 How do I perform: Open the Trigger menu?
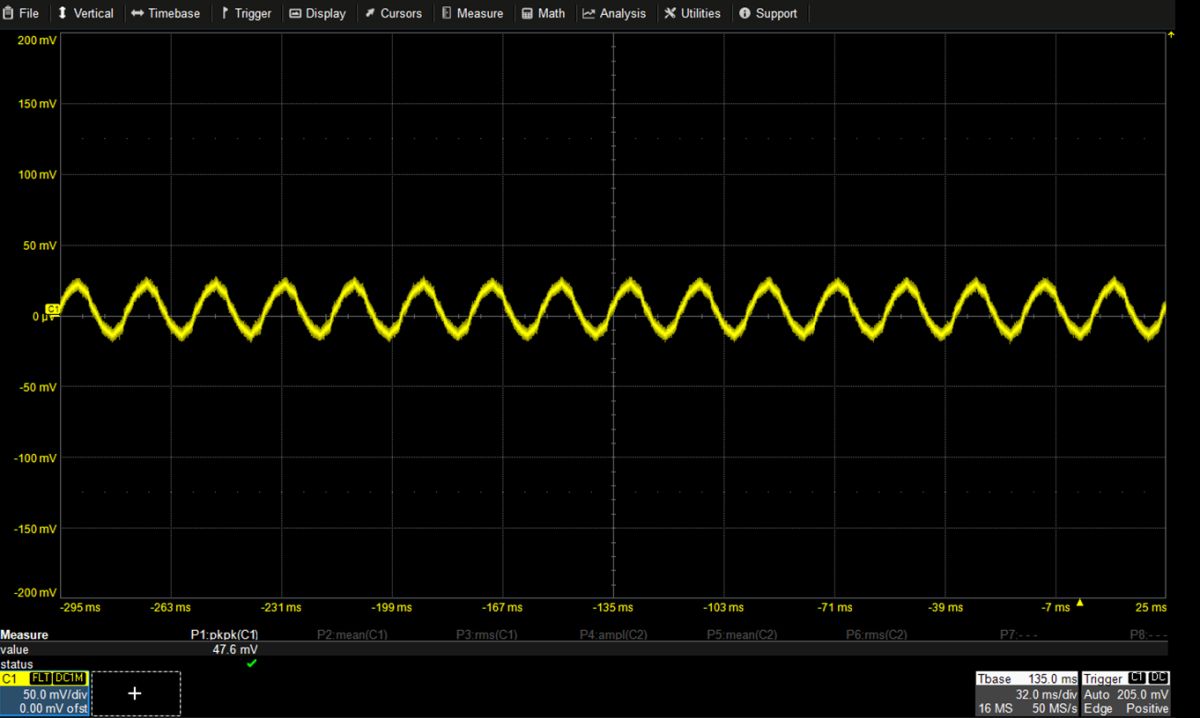(246, 13)
